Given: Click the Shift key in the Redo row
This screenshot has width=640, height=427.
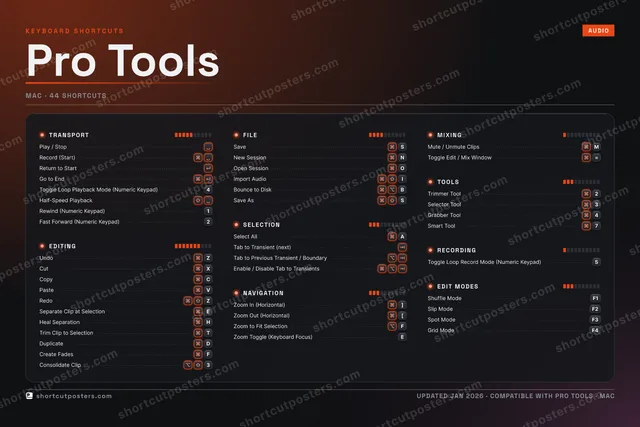Looking at the screenshot, I should 198,301.
